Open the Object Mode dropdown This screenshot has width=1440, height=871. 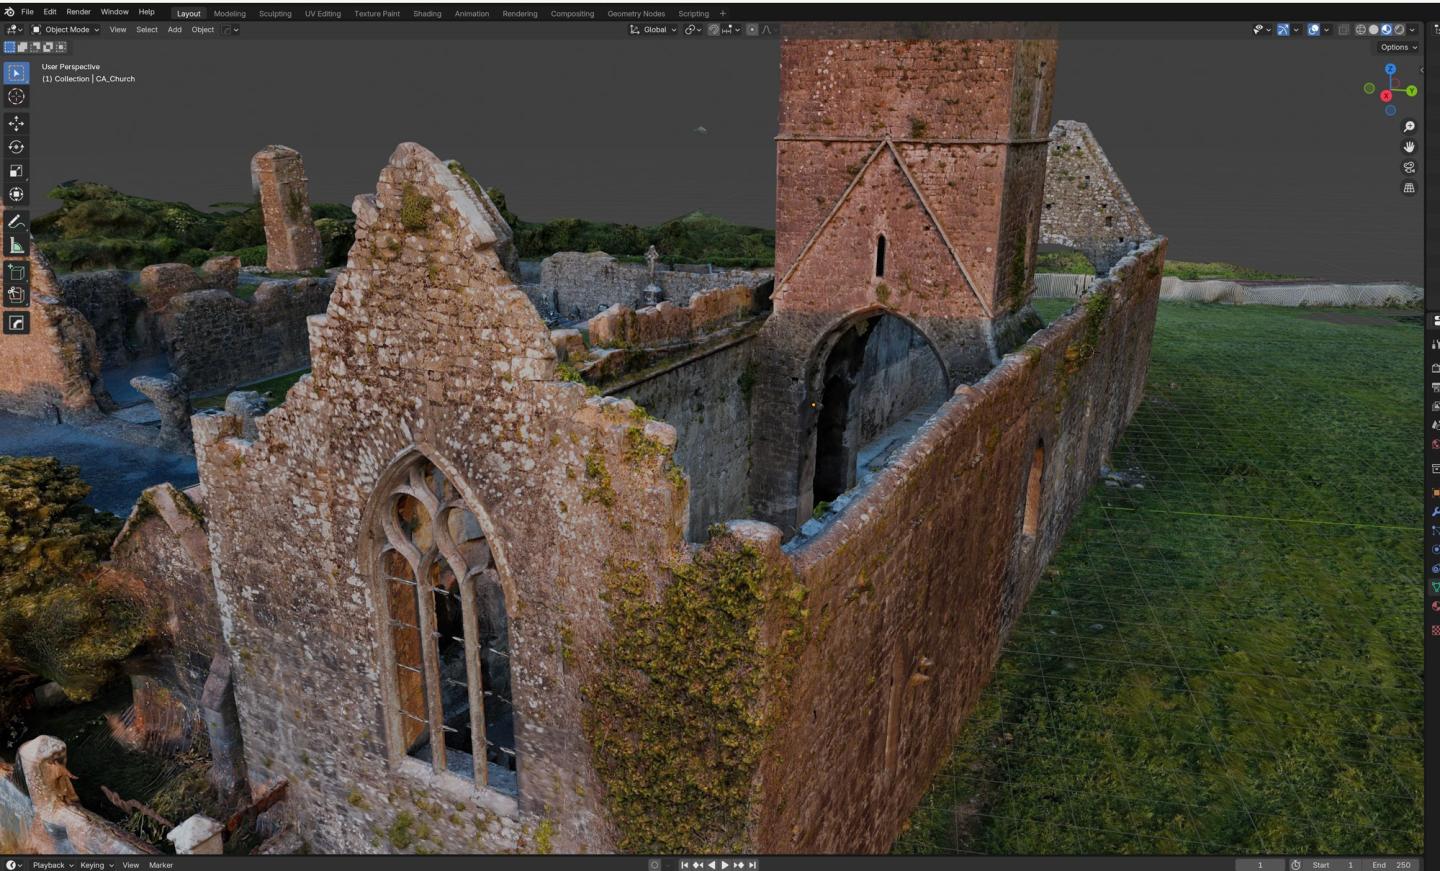click(66, 30)
